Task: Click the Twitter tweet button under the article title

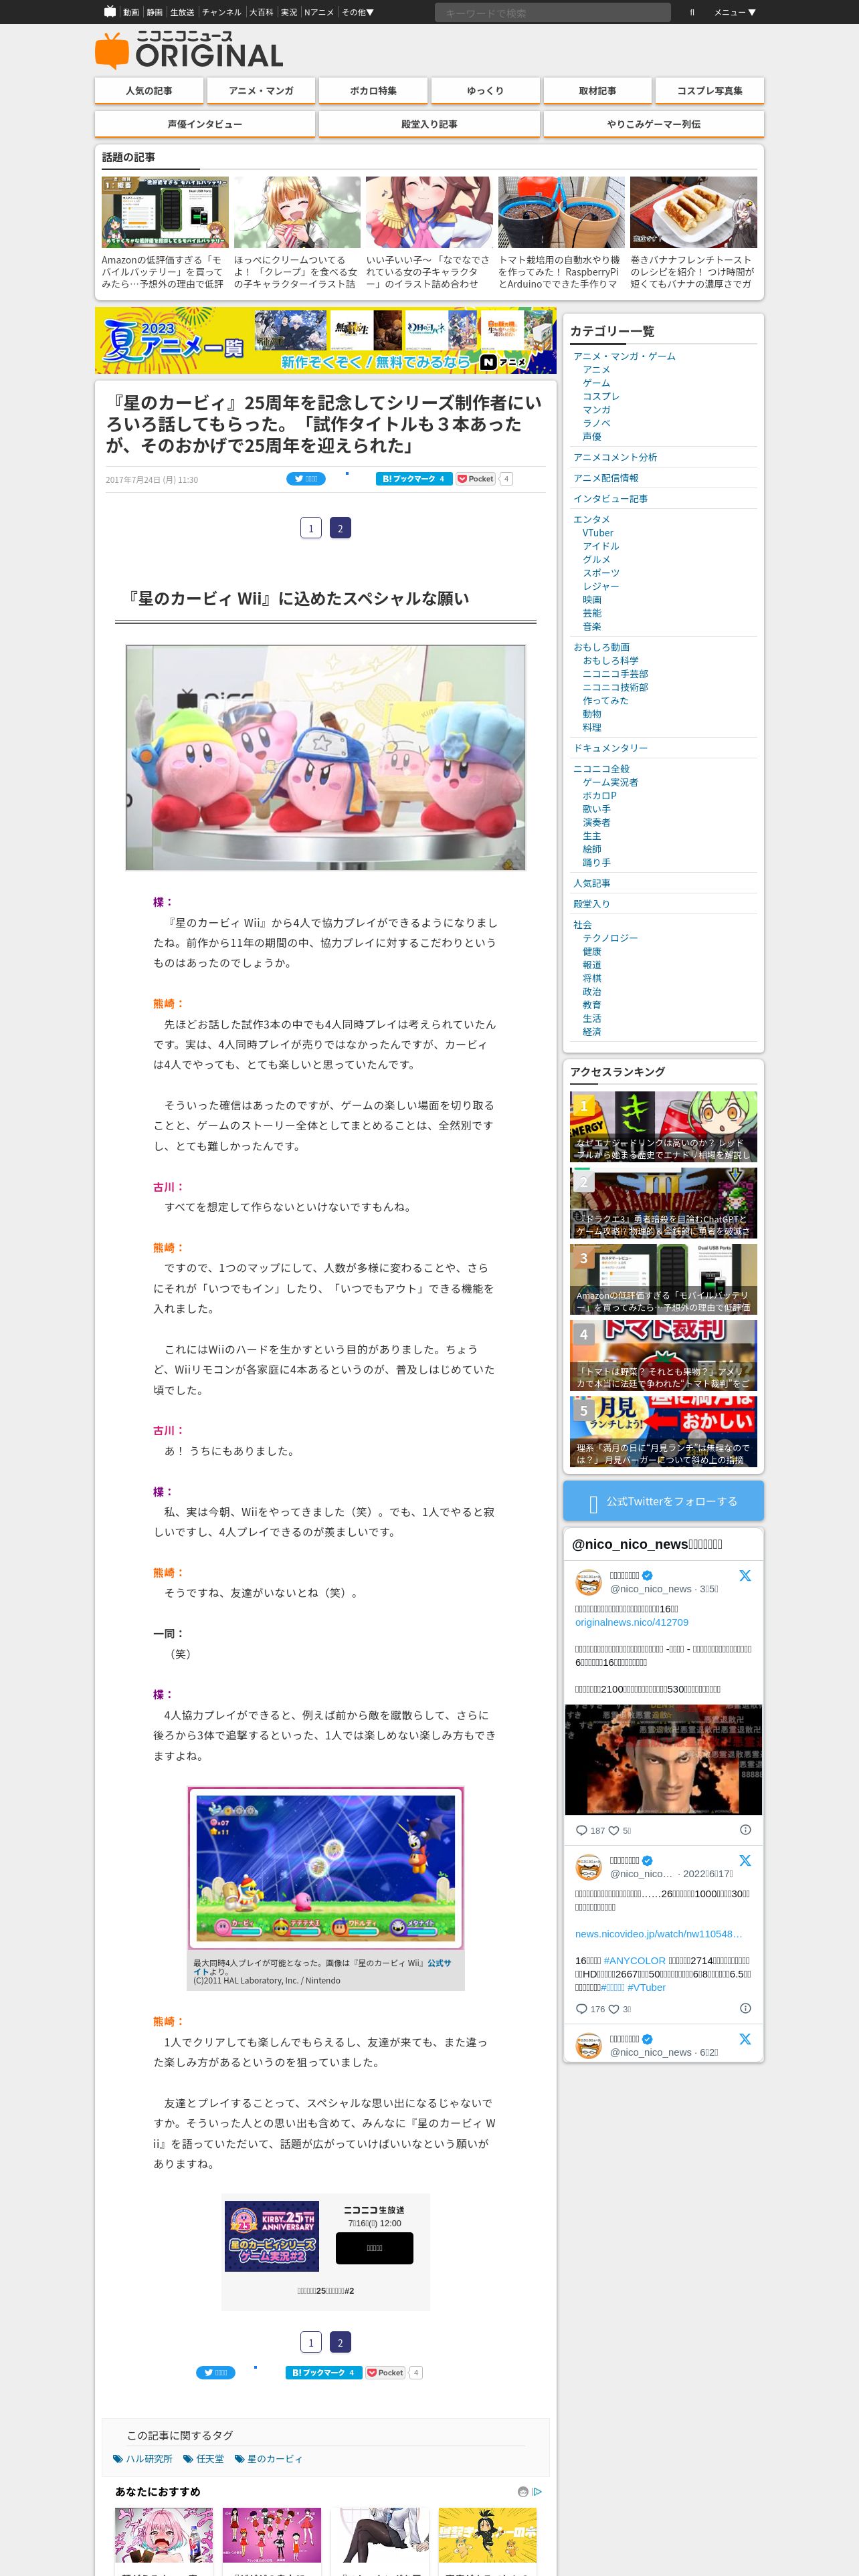Action: point(306,479)
